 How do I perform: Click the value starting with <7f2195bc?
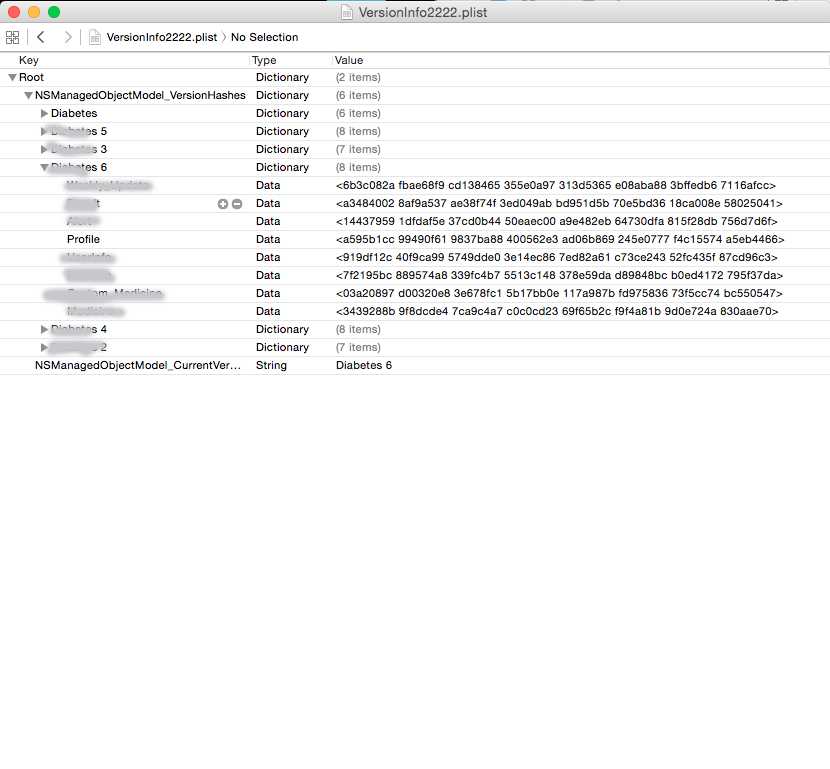[559, 275]
